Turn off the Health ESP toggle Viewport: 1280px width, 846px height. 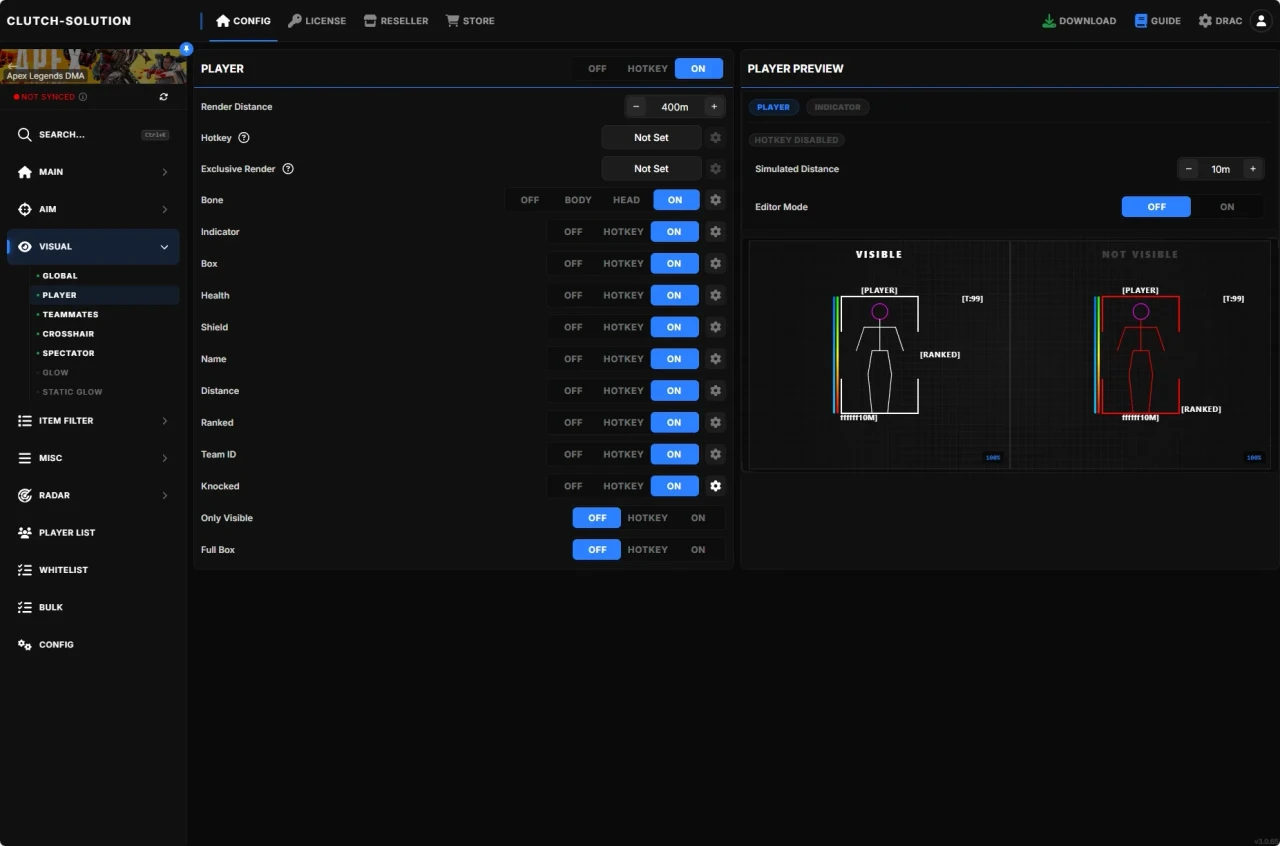pyautogui.click(x=572, y=295)
